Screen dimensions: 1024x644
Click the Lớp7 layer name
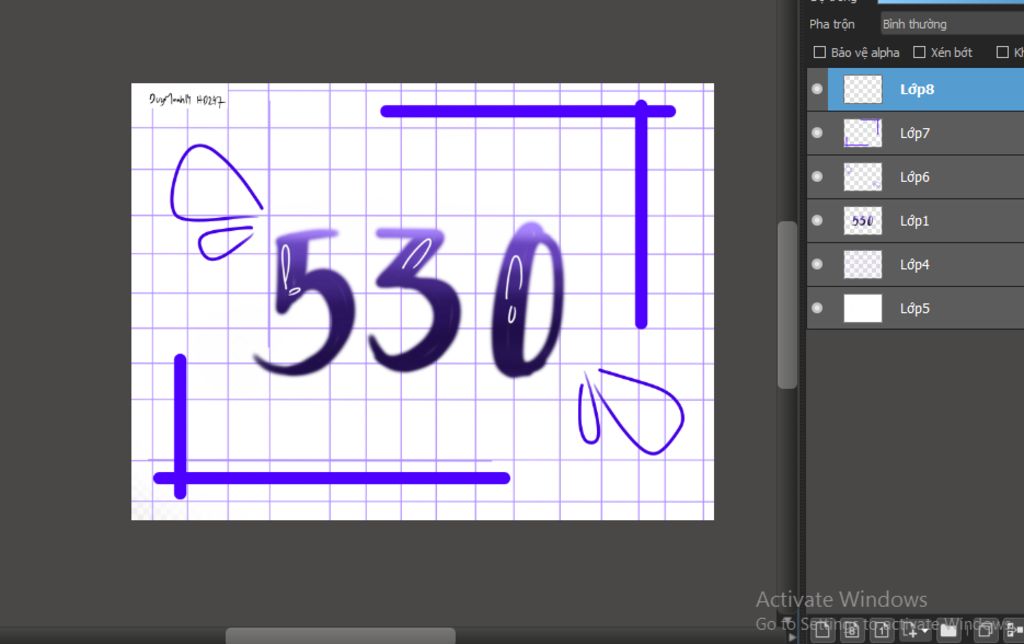point(915,133)
